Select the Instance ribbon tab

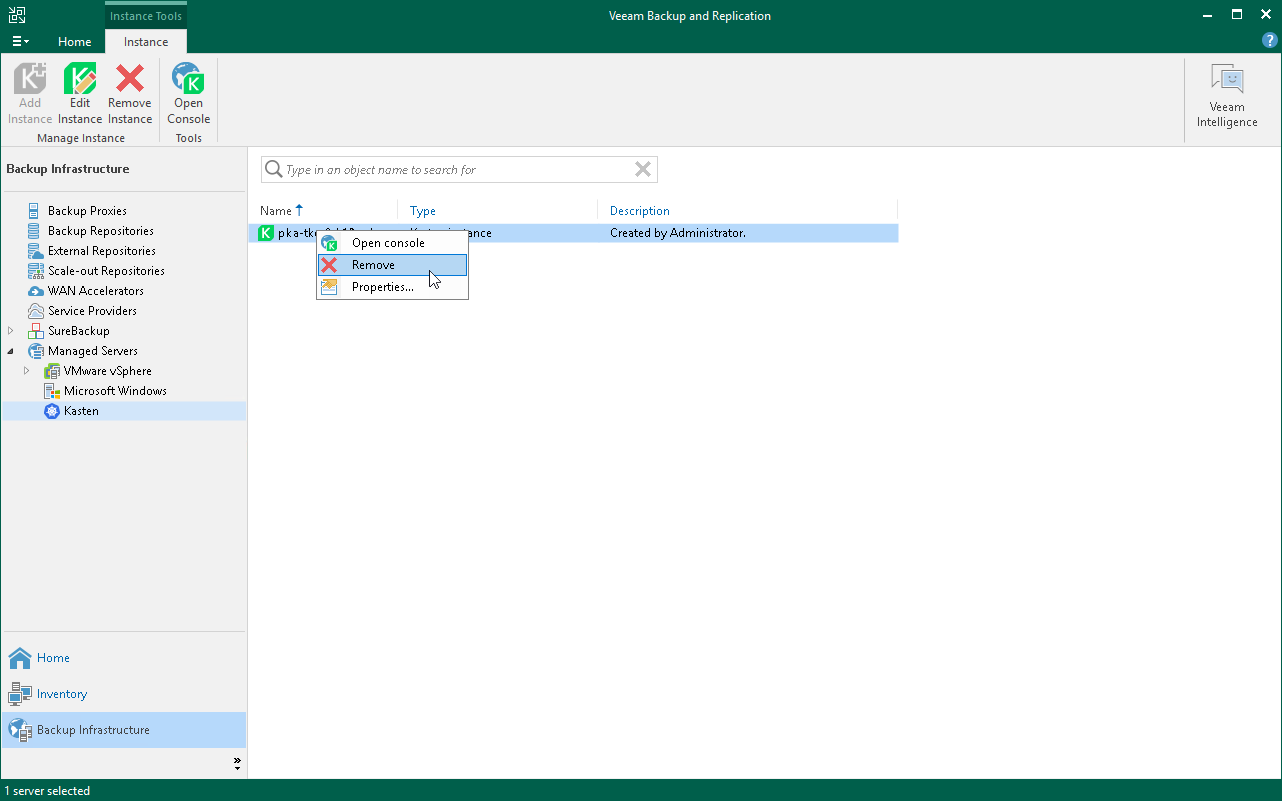coord(146,42)
